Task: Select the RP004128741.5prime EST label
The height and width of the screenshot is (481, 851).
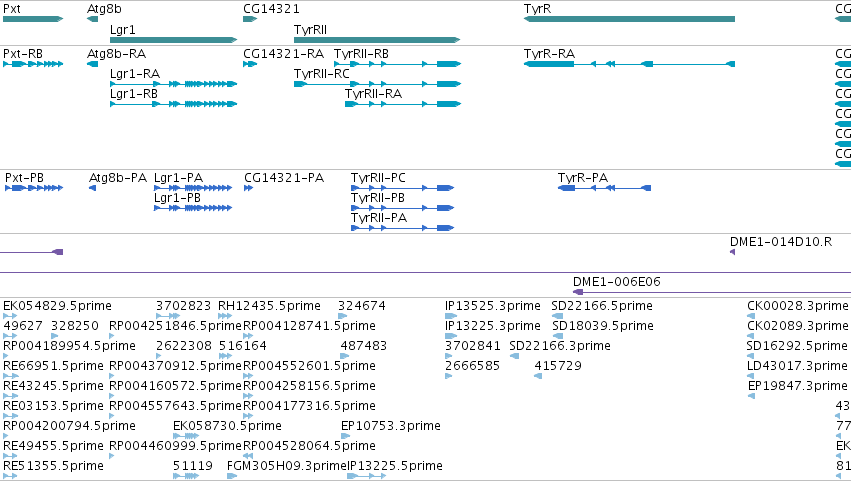Action: 309,326
